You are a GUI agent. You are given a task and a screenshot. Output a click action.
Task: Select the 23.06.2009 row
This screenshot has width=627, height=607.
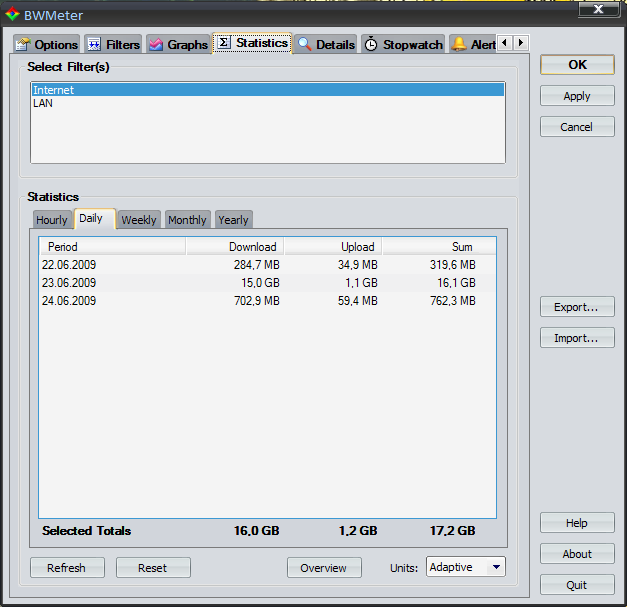click(268, 283)
